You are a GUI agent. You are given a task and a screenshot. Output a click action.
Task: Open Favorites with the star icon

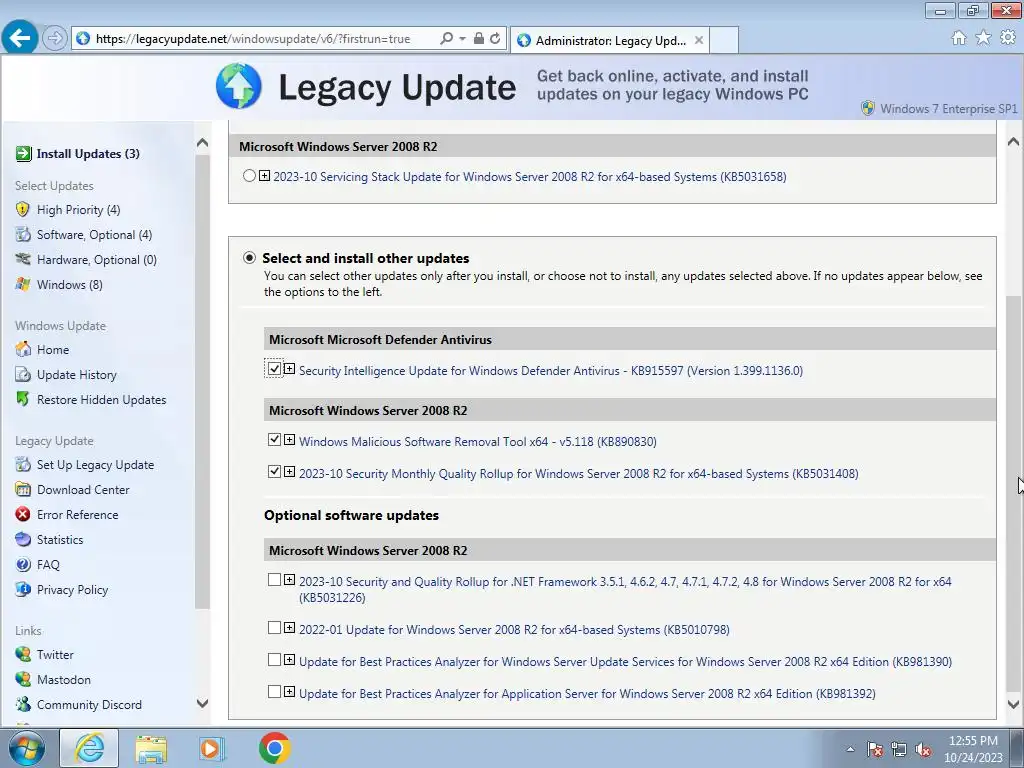pyautogui.click(x=983, y=38)
